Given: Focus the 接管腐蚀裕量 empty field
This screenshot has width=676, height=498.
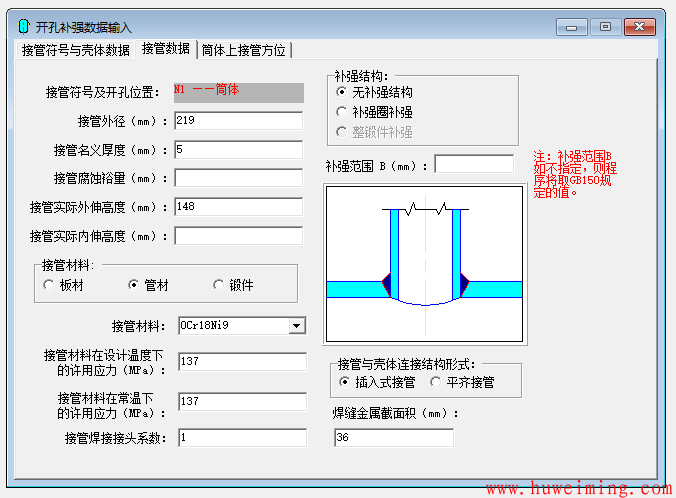Looking at the screenshot, I should [238, 178].
